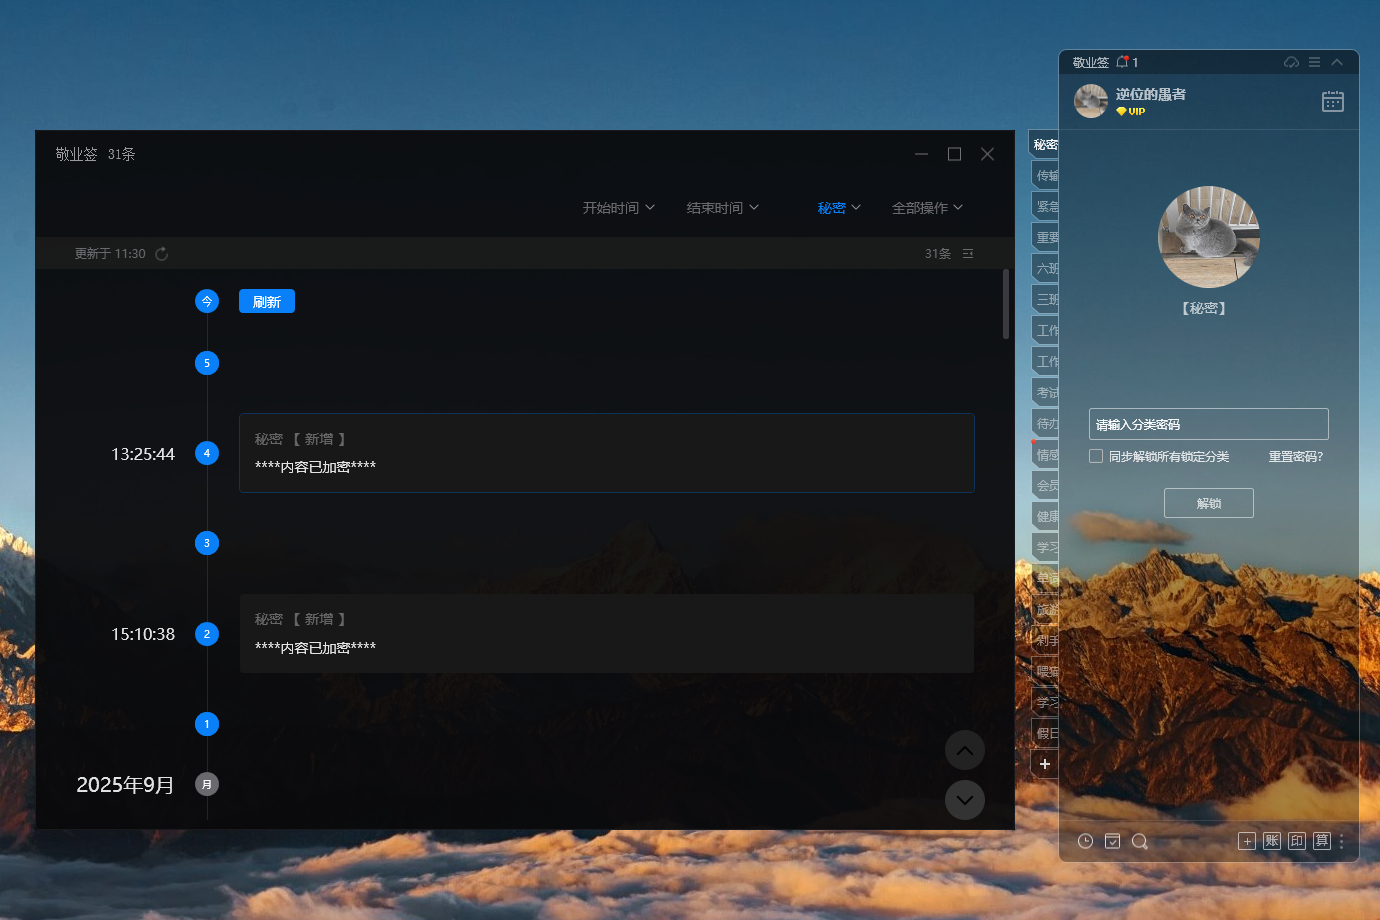Select the 重要 category side tab
This screenshot has width=1380, height=920.
pos(1046,237)
